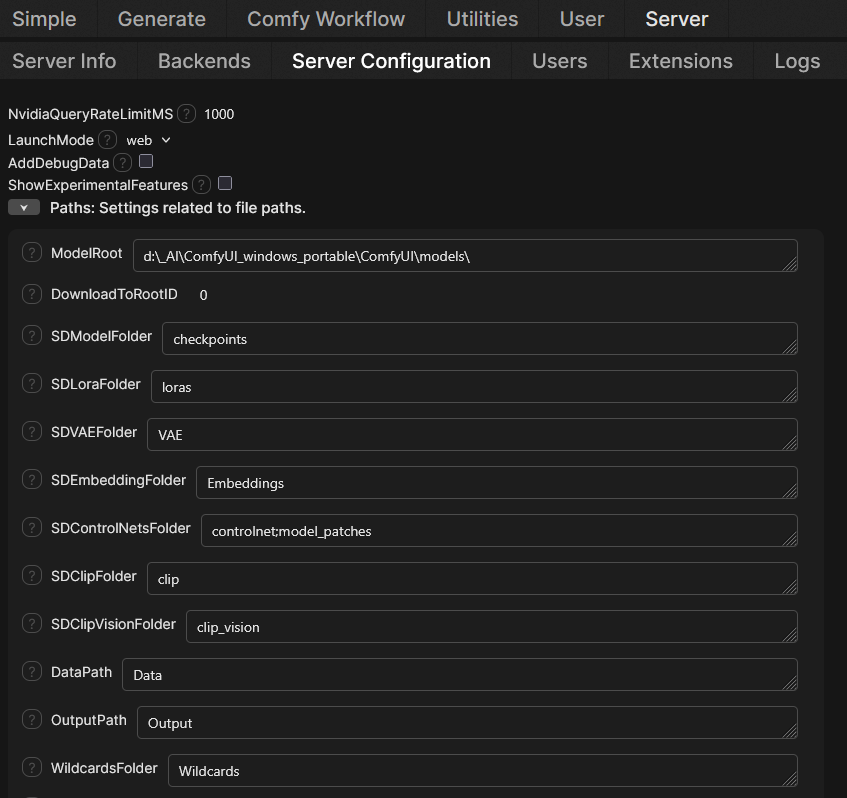847x798 pixels.
Task: Edit the SDModelFolder checkpoints field
Action: click(x=479, y=339)
